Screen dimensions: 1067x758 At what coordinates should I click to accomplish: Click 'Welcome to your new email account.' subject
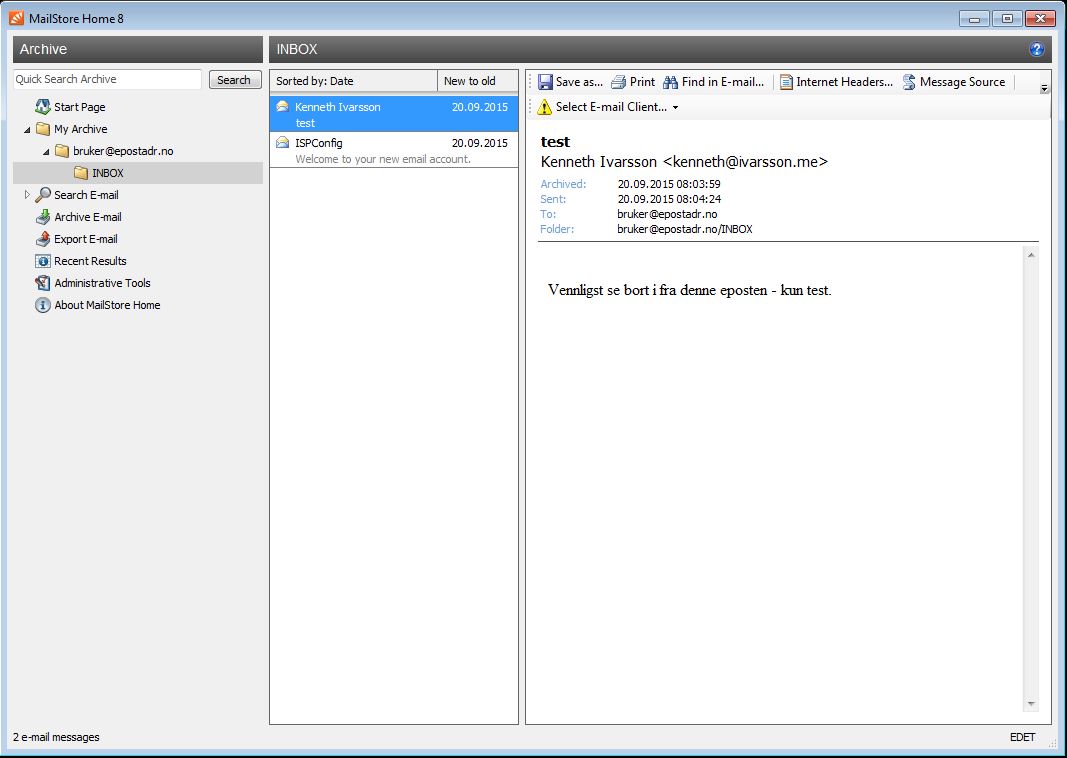click(x=383, y=159)
